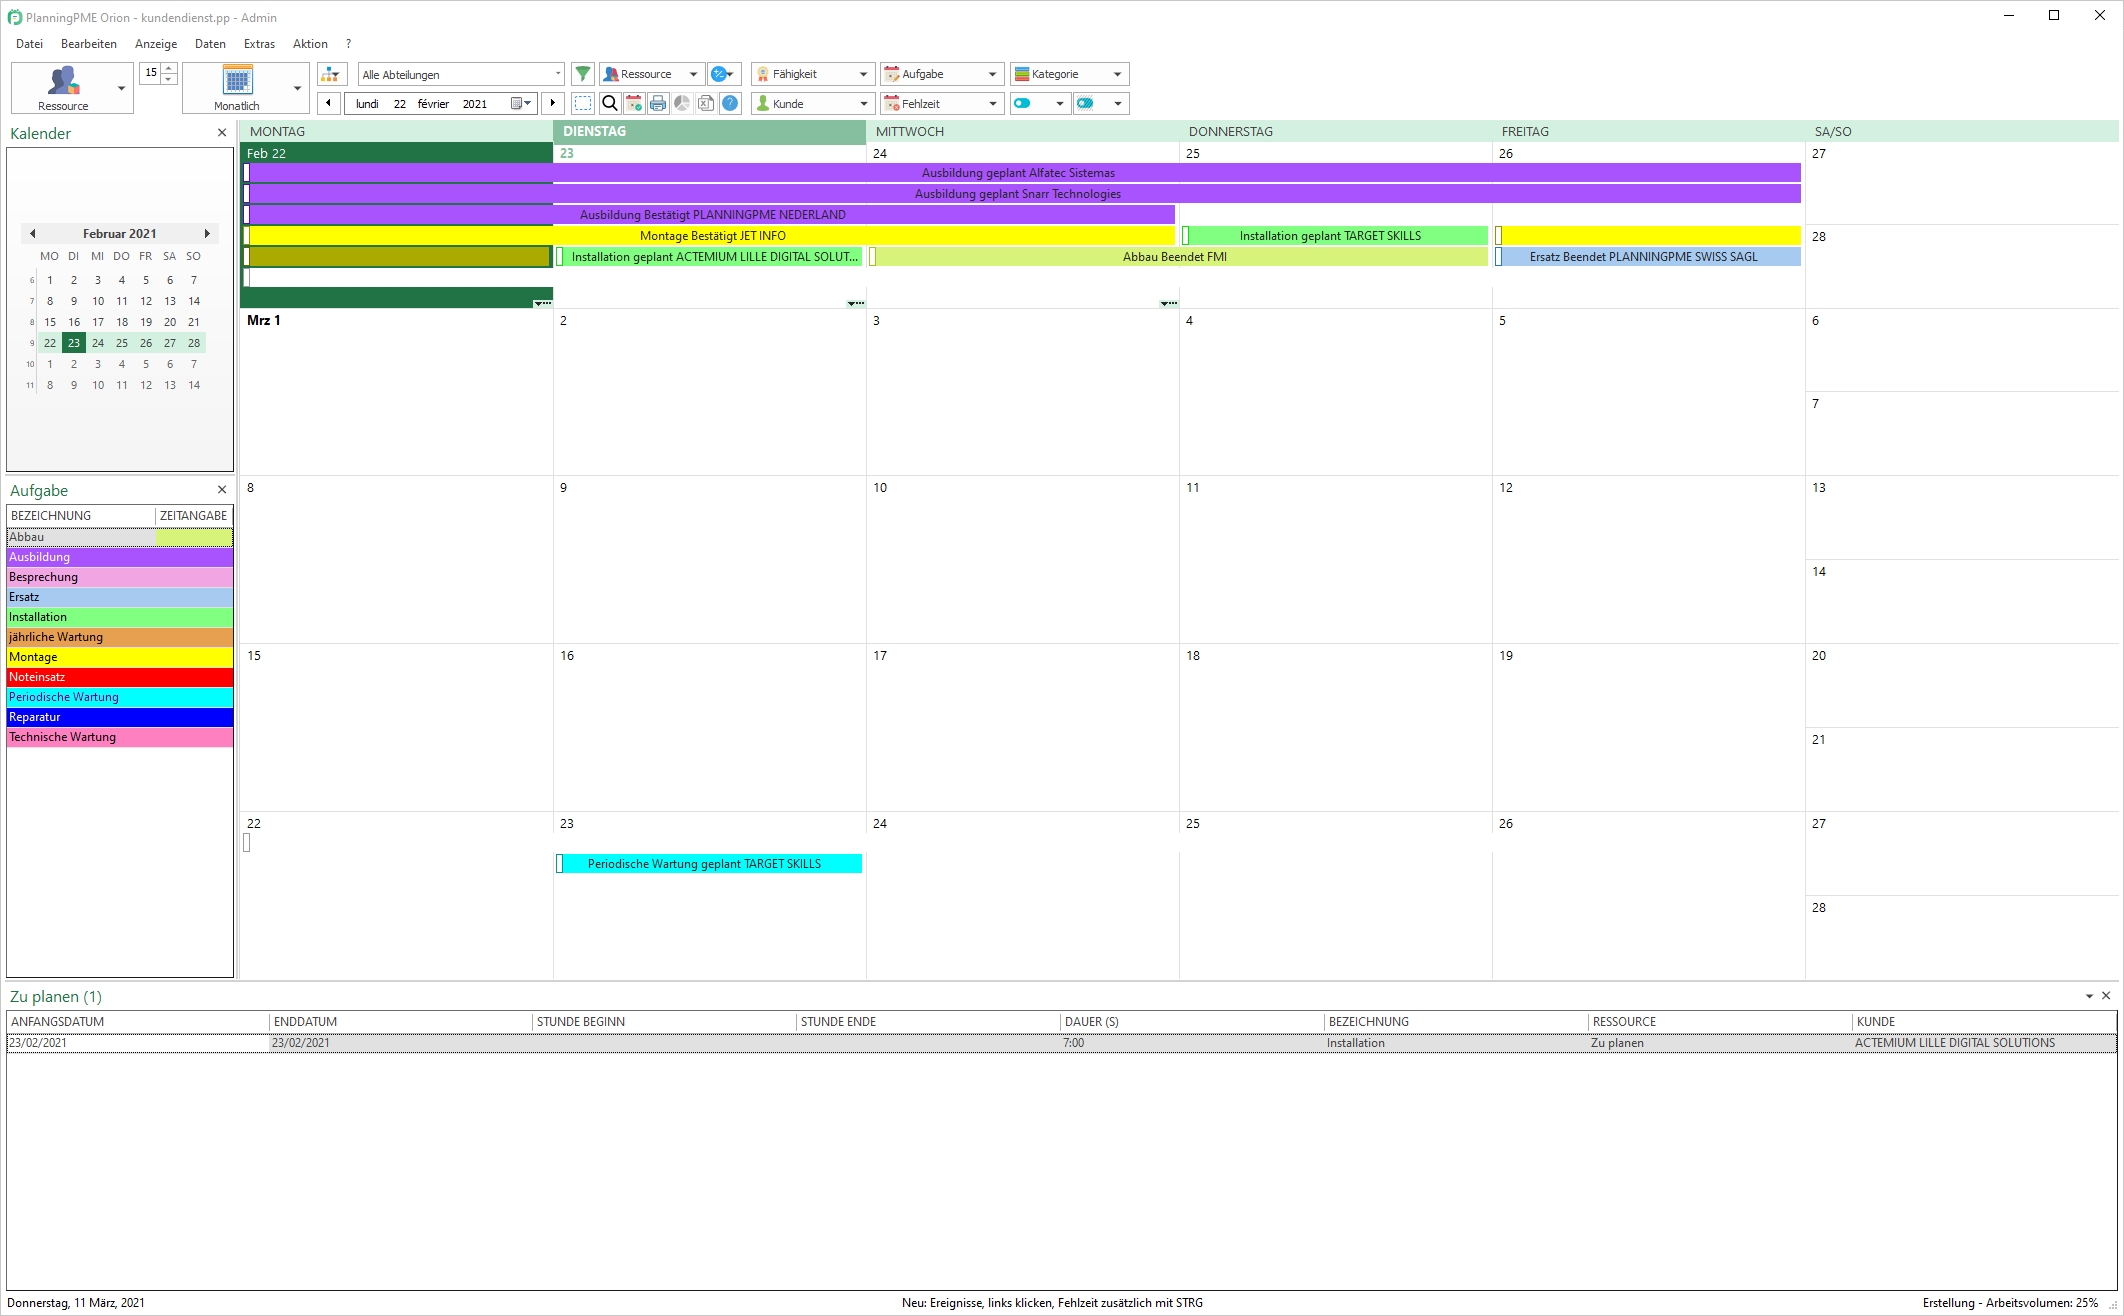
Task: Show next month in mini calendar
Action: tap(207, 233)
